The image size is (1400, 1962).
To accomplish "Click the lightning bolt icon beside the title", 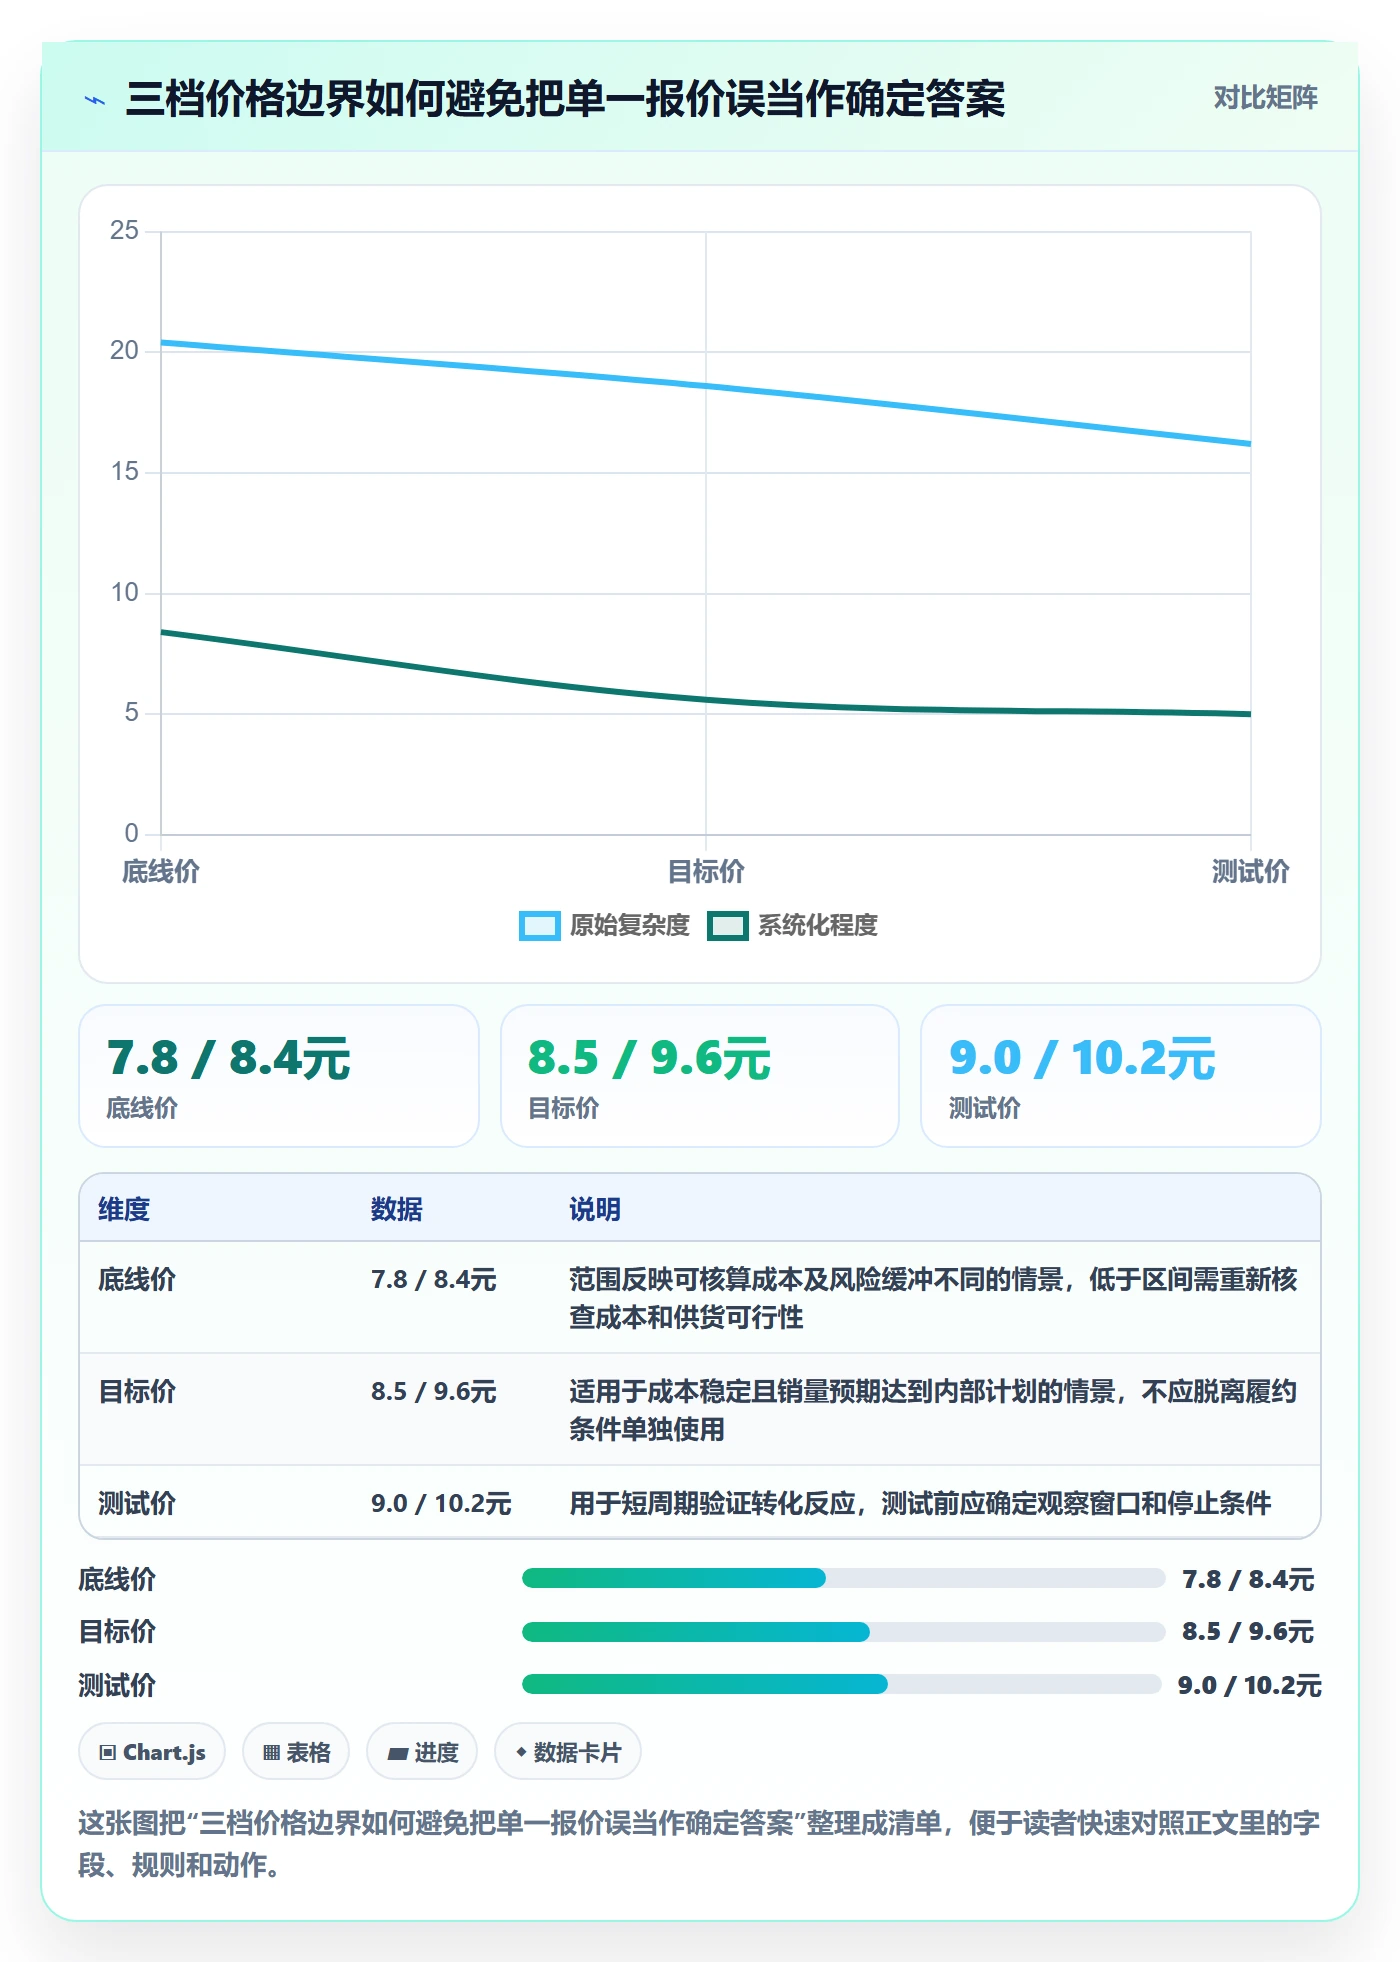I will [95, 100].
